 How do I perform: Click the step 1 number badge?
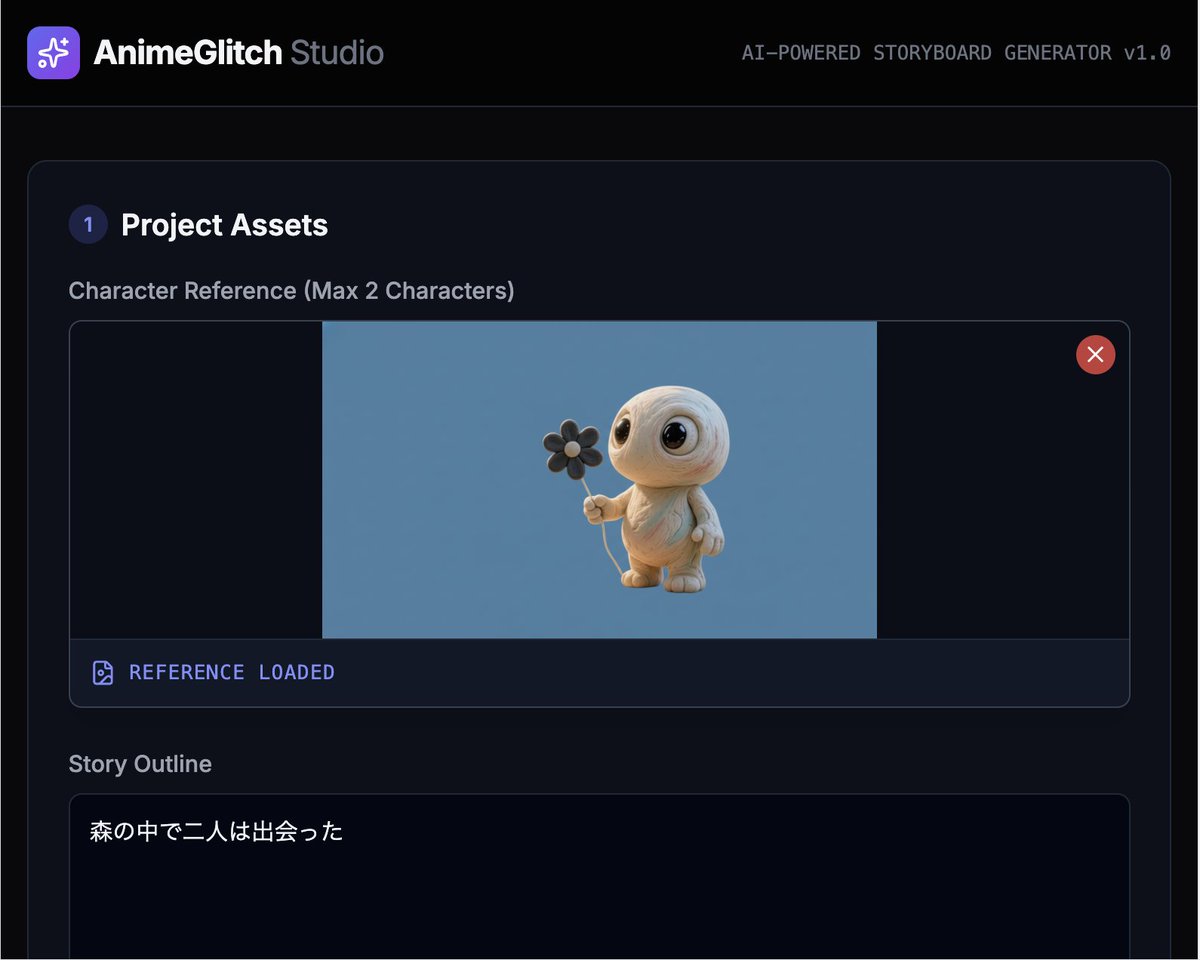(x=88, y=225)
